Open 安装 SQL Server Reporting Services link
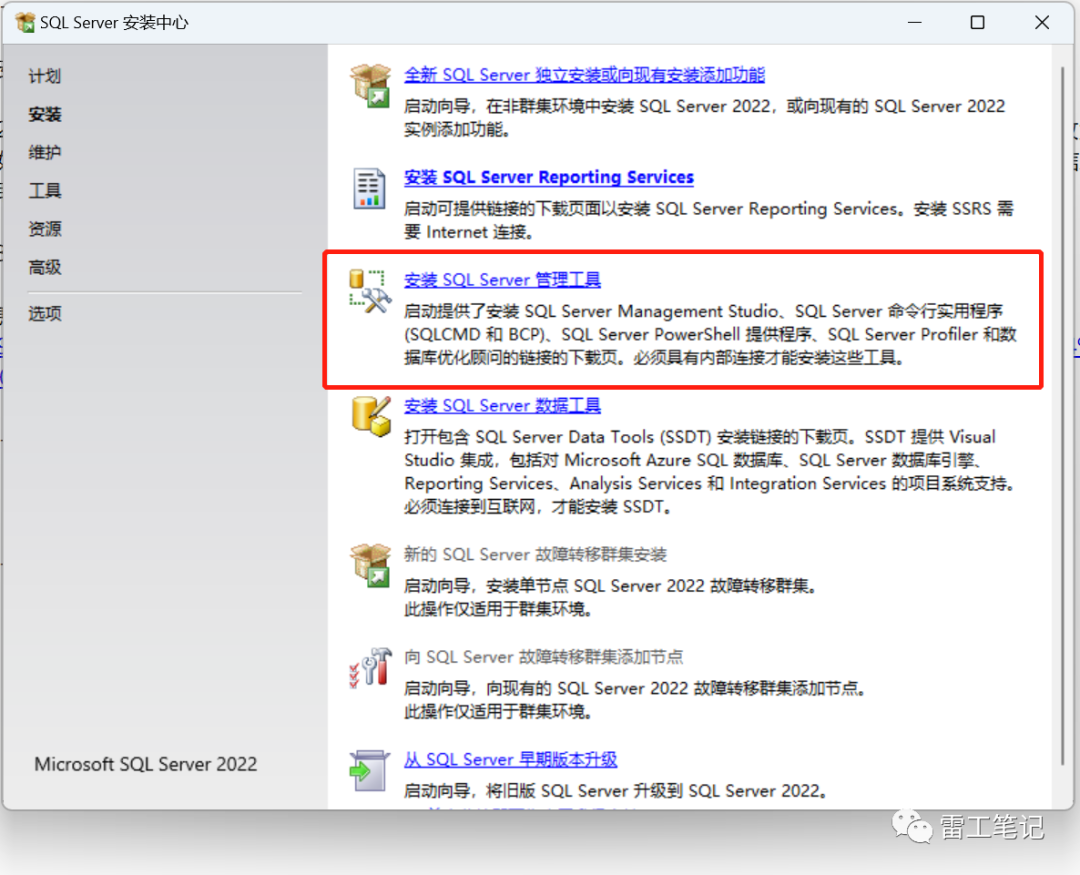Image resolution: width=1080 pixels, height=875 pixels. click(548, 177)
